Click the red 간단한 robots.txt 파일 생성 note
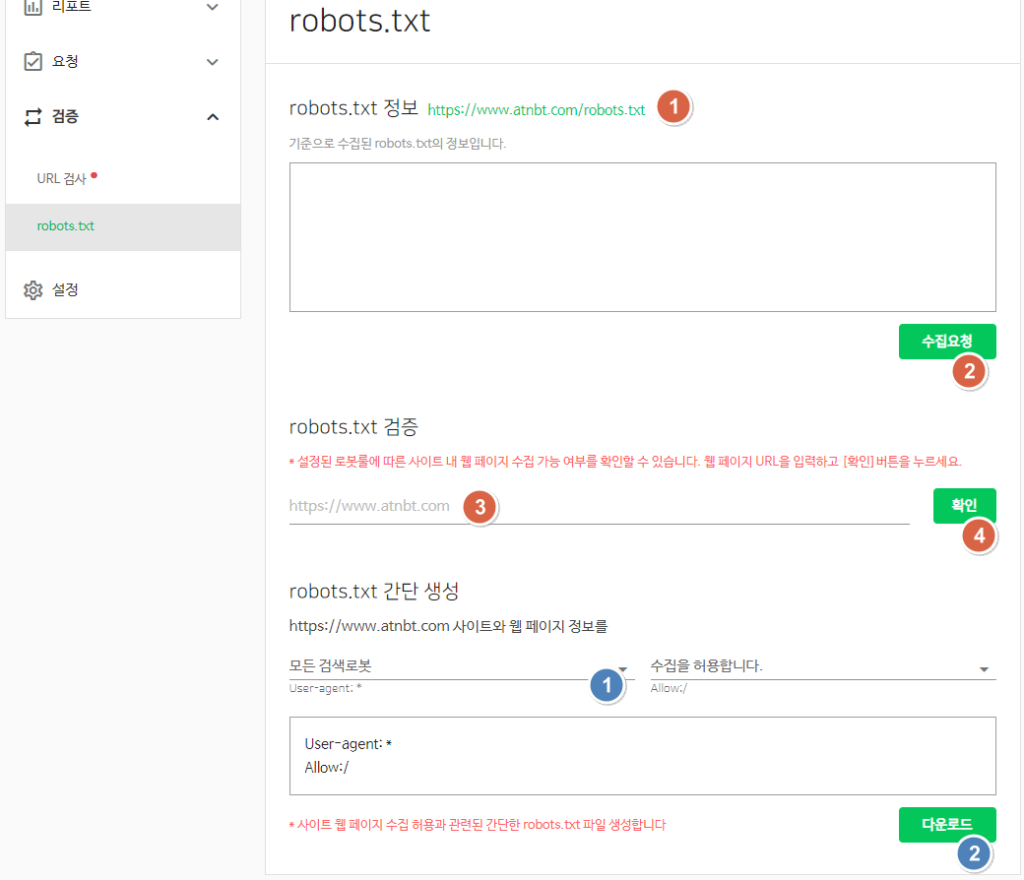1024x880 pixels. pos(477,825)
